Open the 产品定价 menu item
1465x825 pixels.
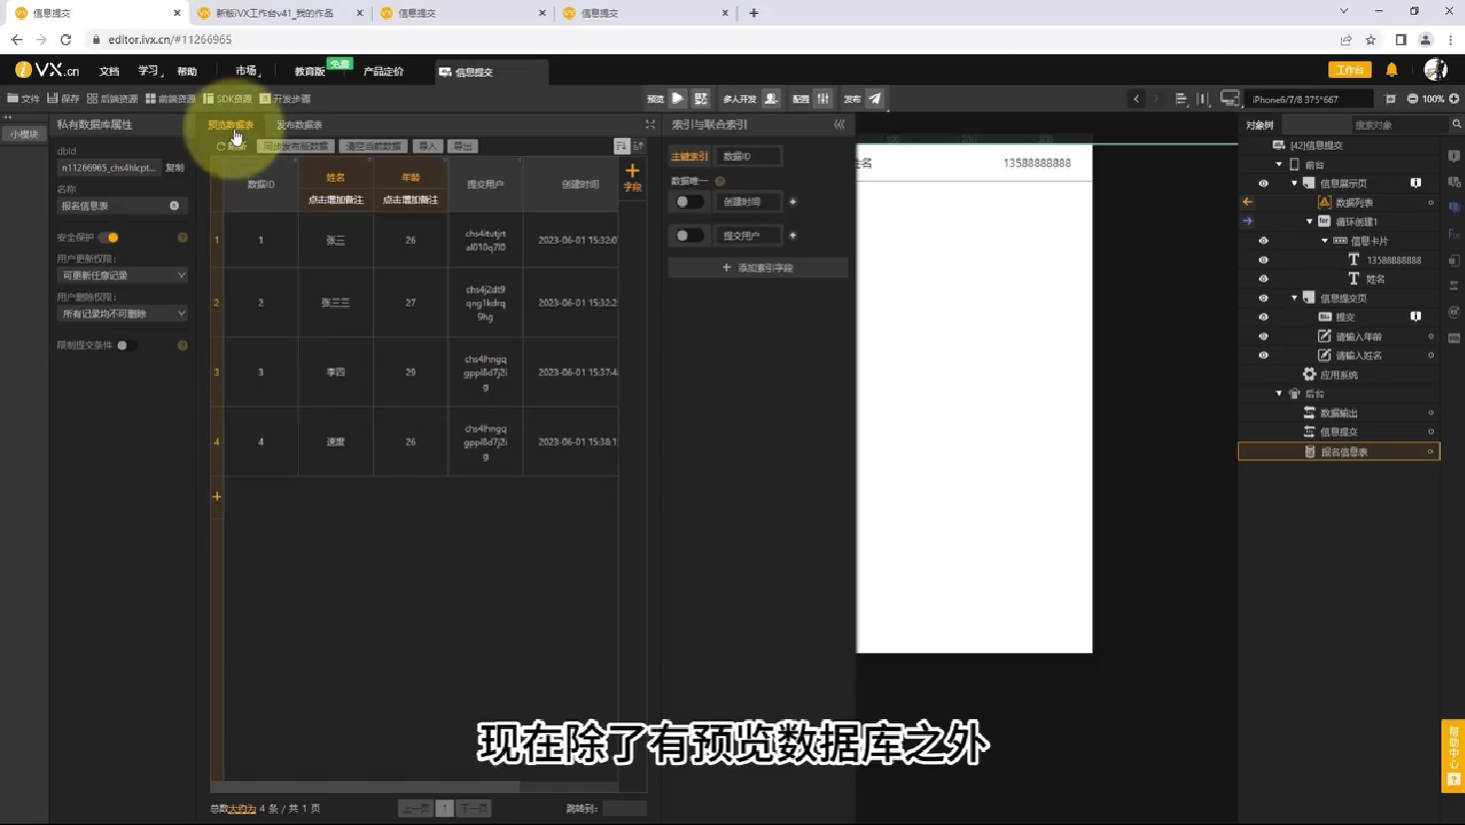coord(384,71)
